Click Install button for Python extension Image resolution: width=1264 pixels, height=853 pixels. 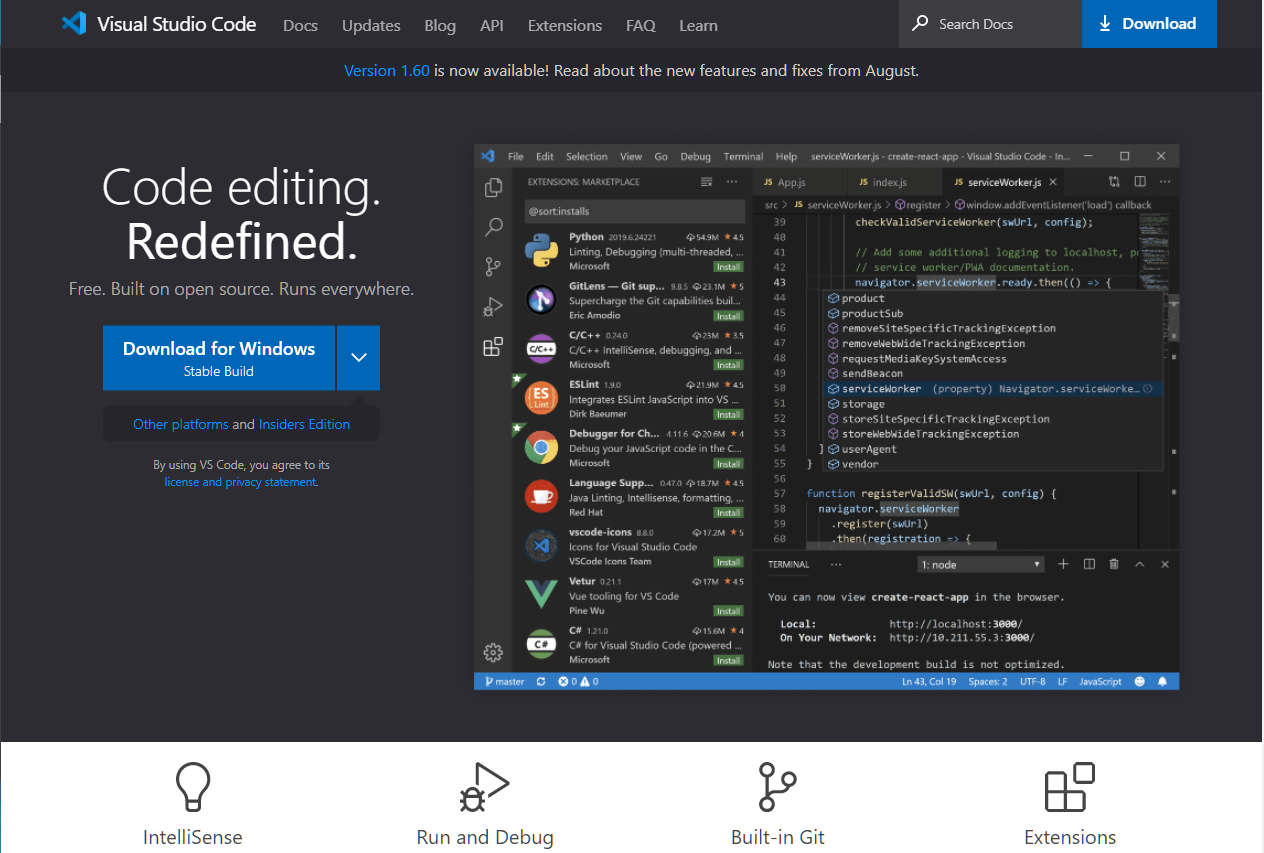pos(728,267)
